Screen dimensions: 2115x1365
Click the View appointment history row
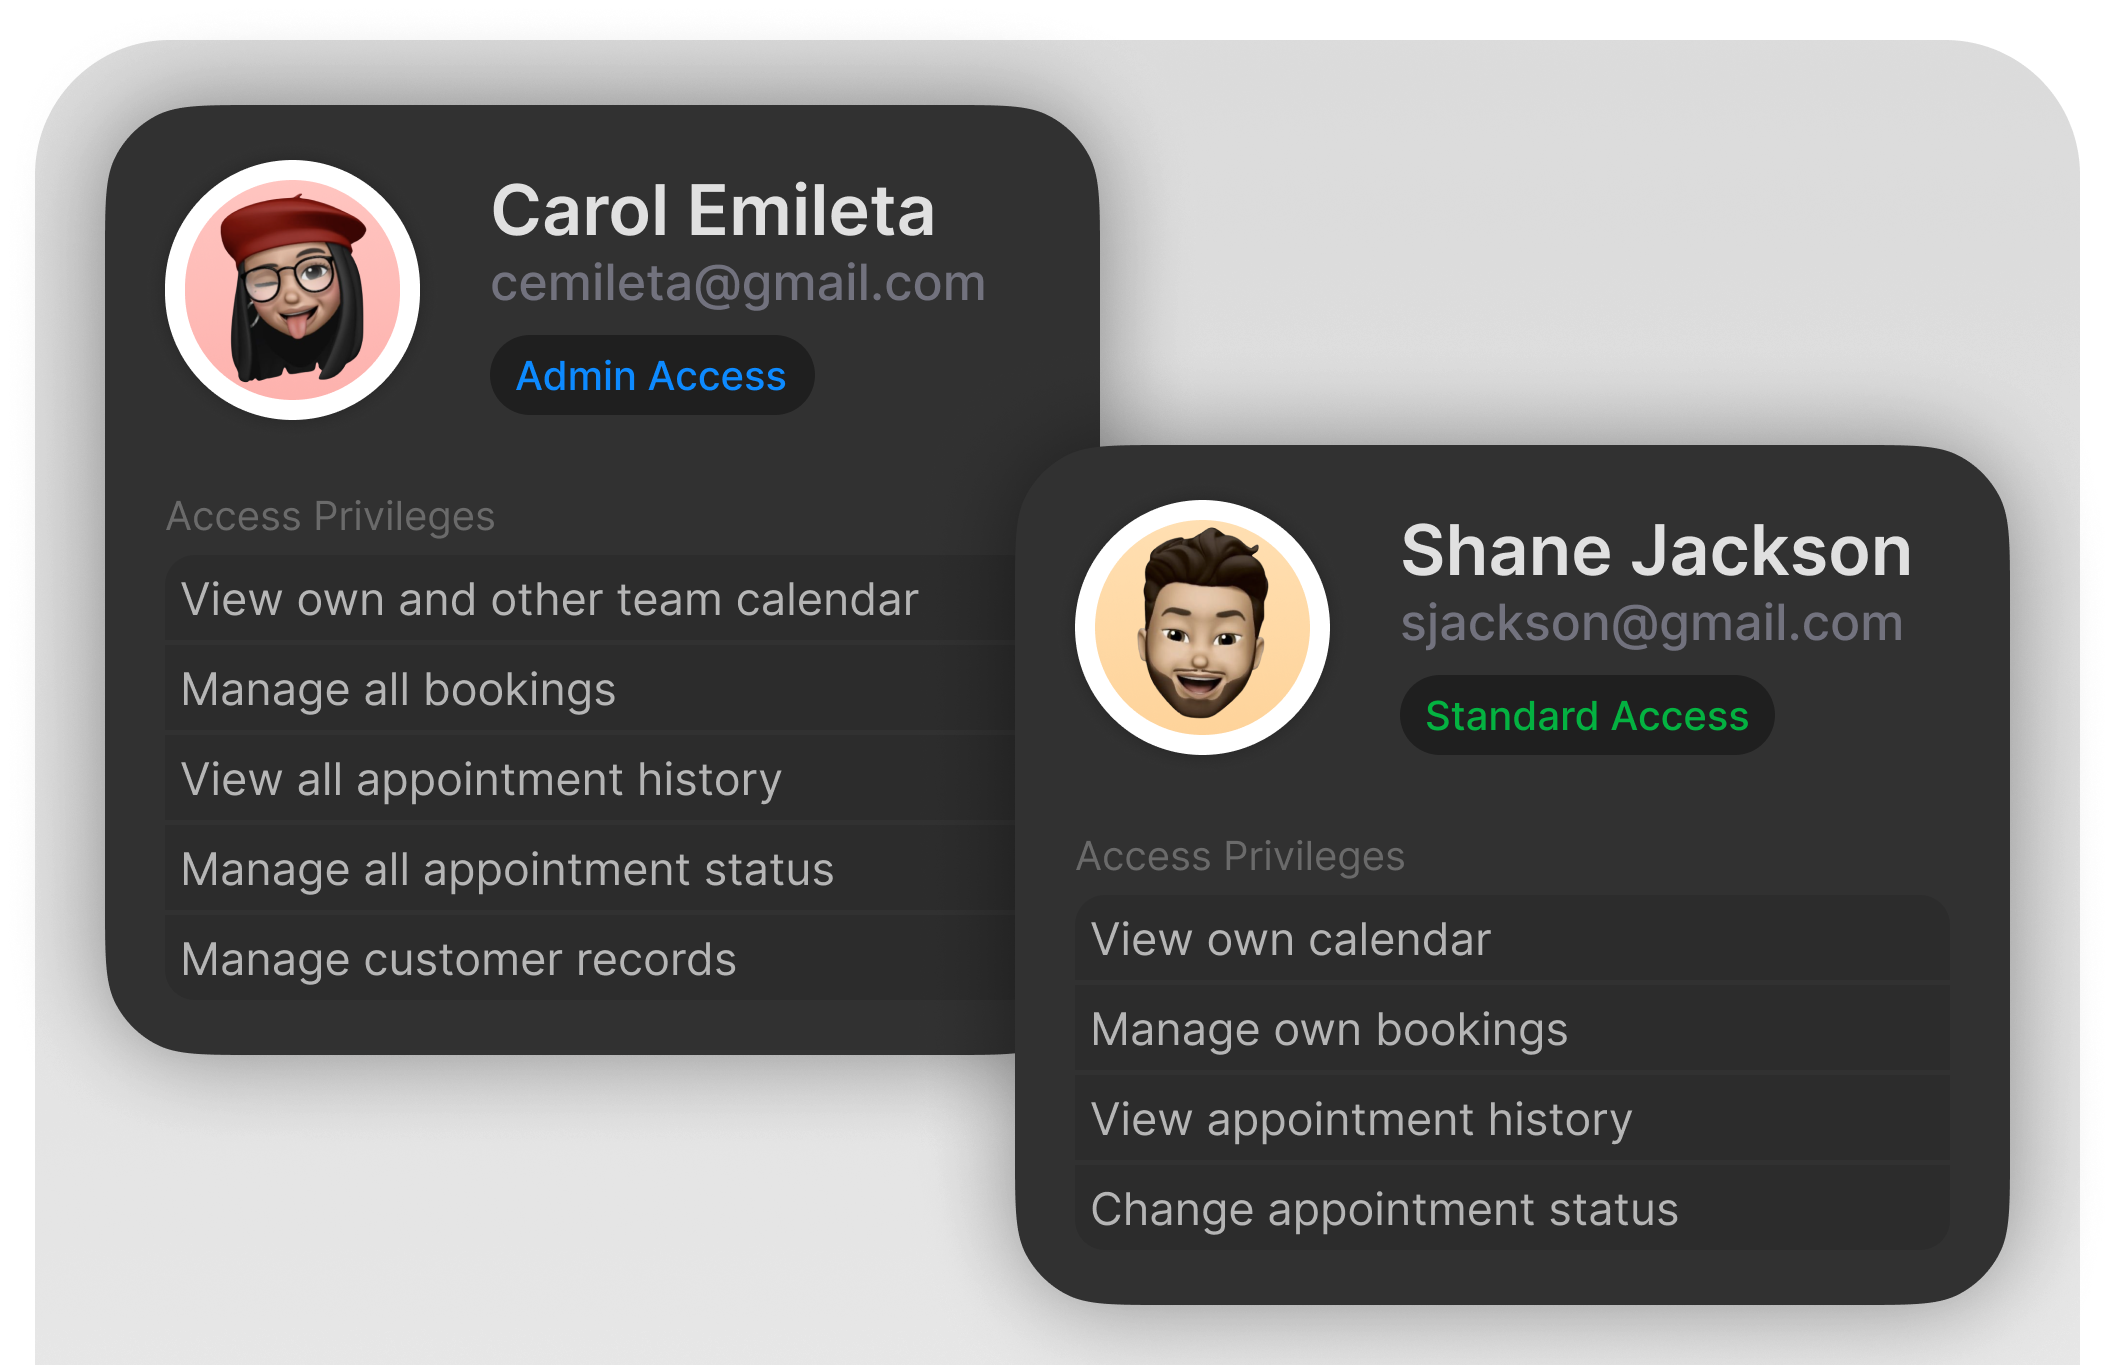pyautogui.click(x=1512, y=1119)
